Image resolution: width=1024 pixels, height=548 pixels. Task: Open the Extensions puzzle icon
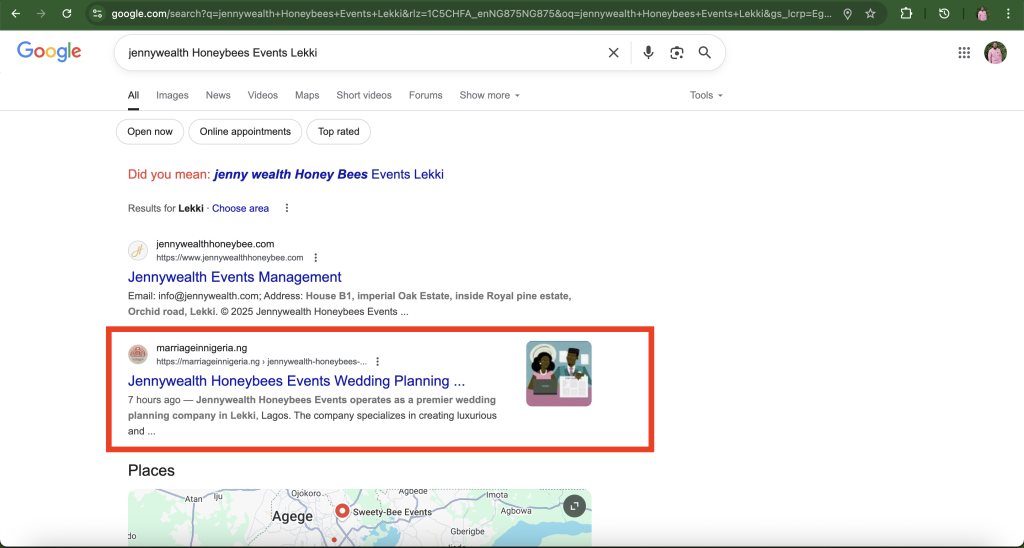click(906, 14)
